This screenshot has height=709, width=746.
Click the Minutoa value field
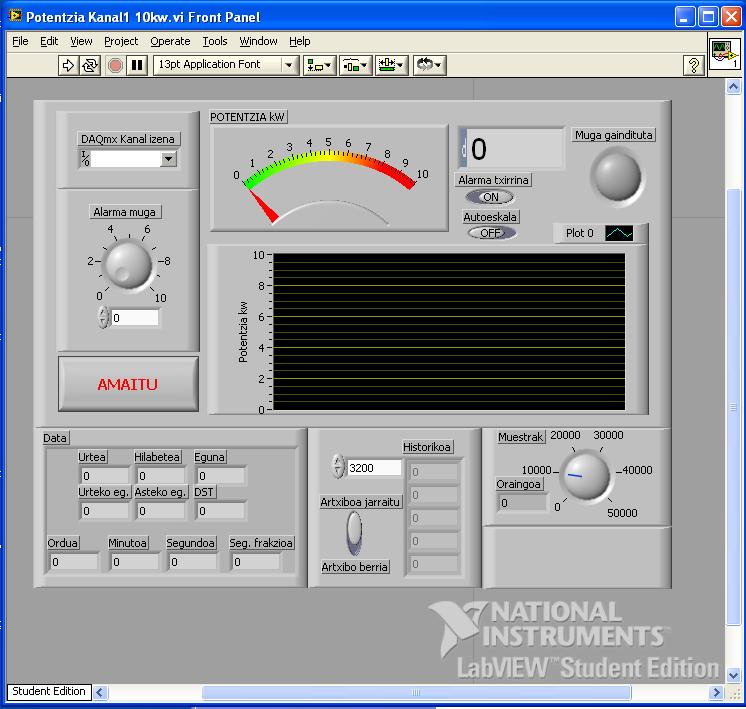[135, 562]
